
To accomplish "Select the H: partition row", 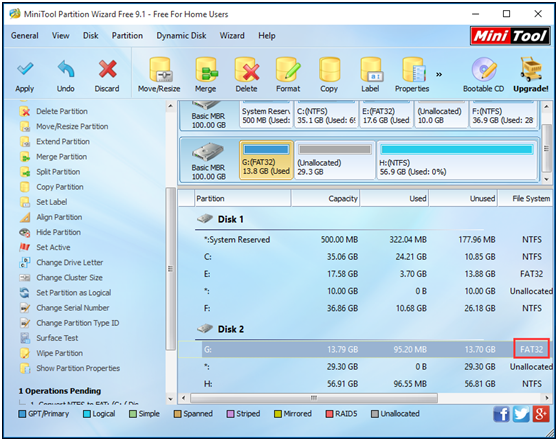I will (x=365, y=384).
